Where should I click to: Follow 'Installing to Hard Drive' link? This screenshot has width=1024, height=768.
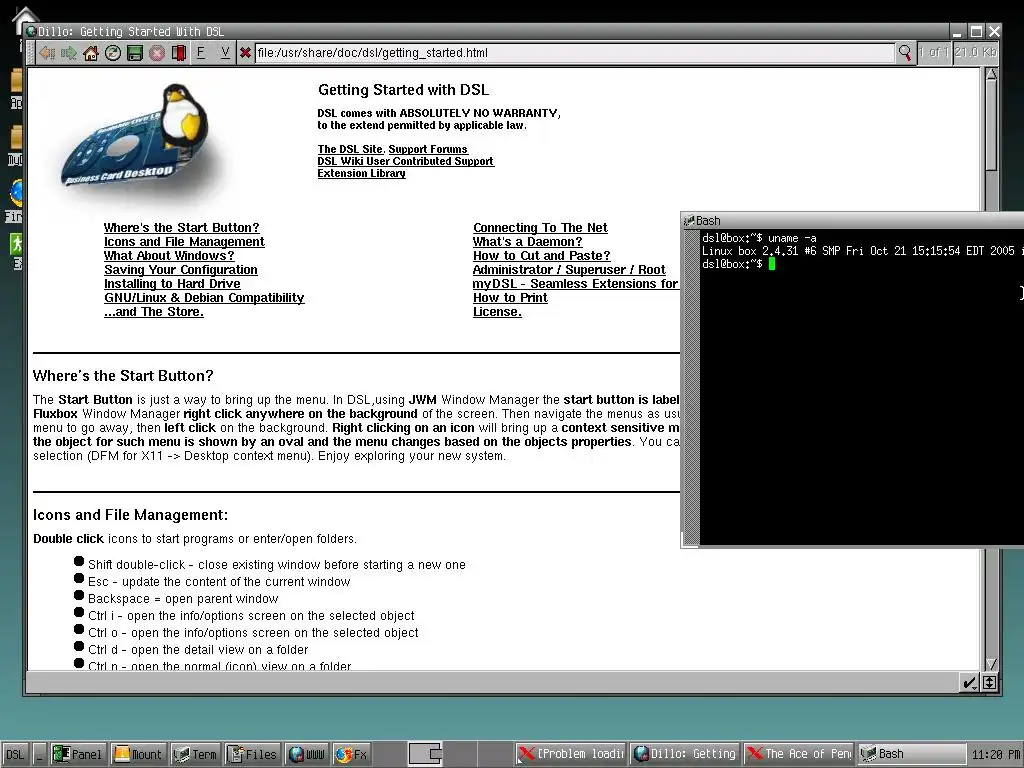(172, 283)
